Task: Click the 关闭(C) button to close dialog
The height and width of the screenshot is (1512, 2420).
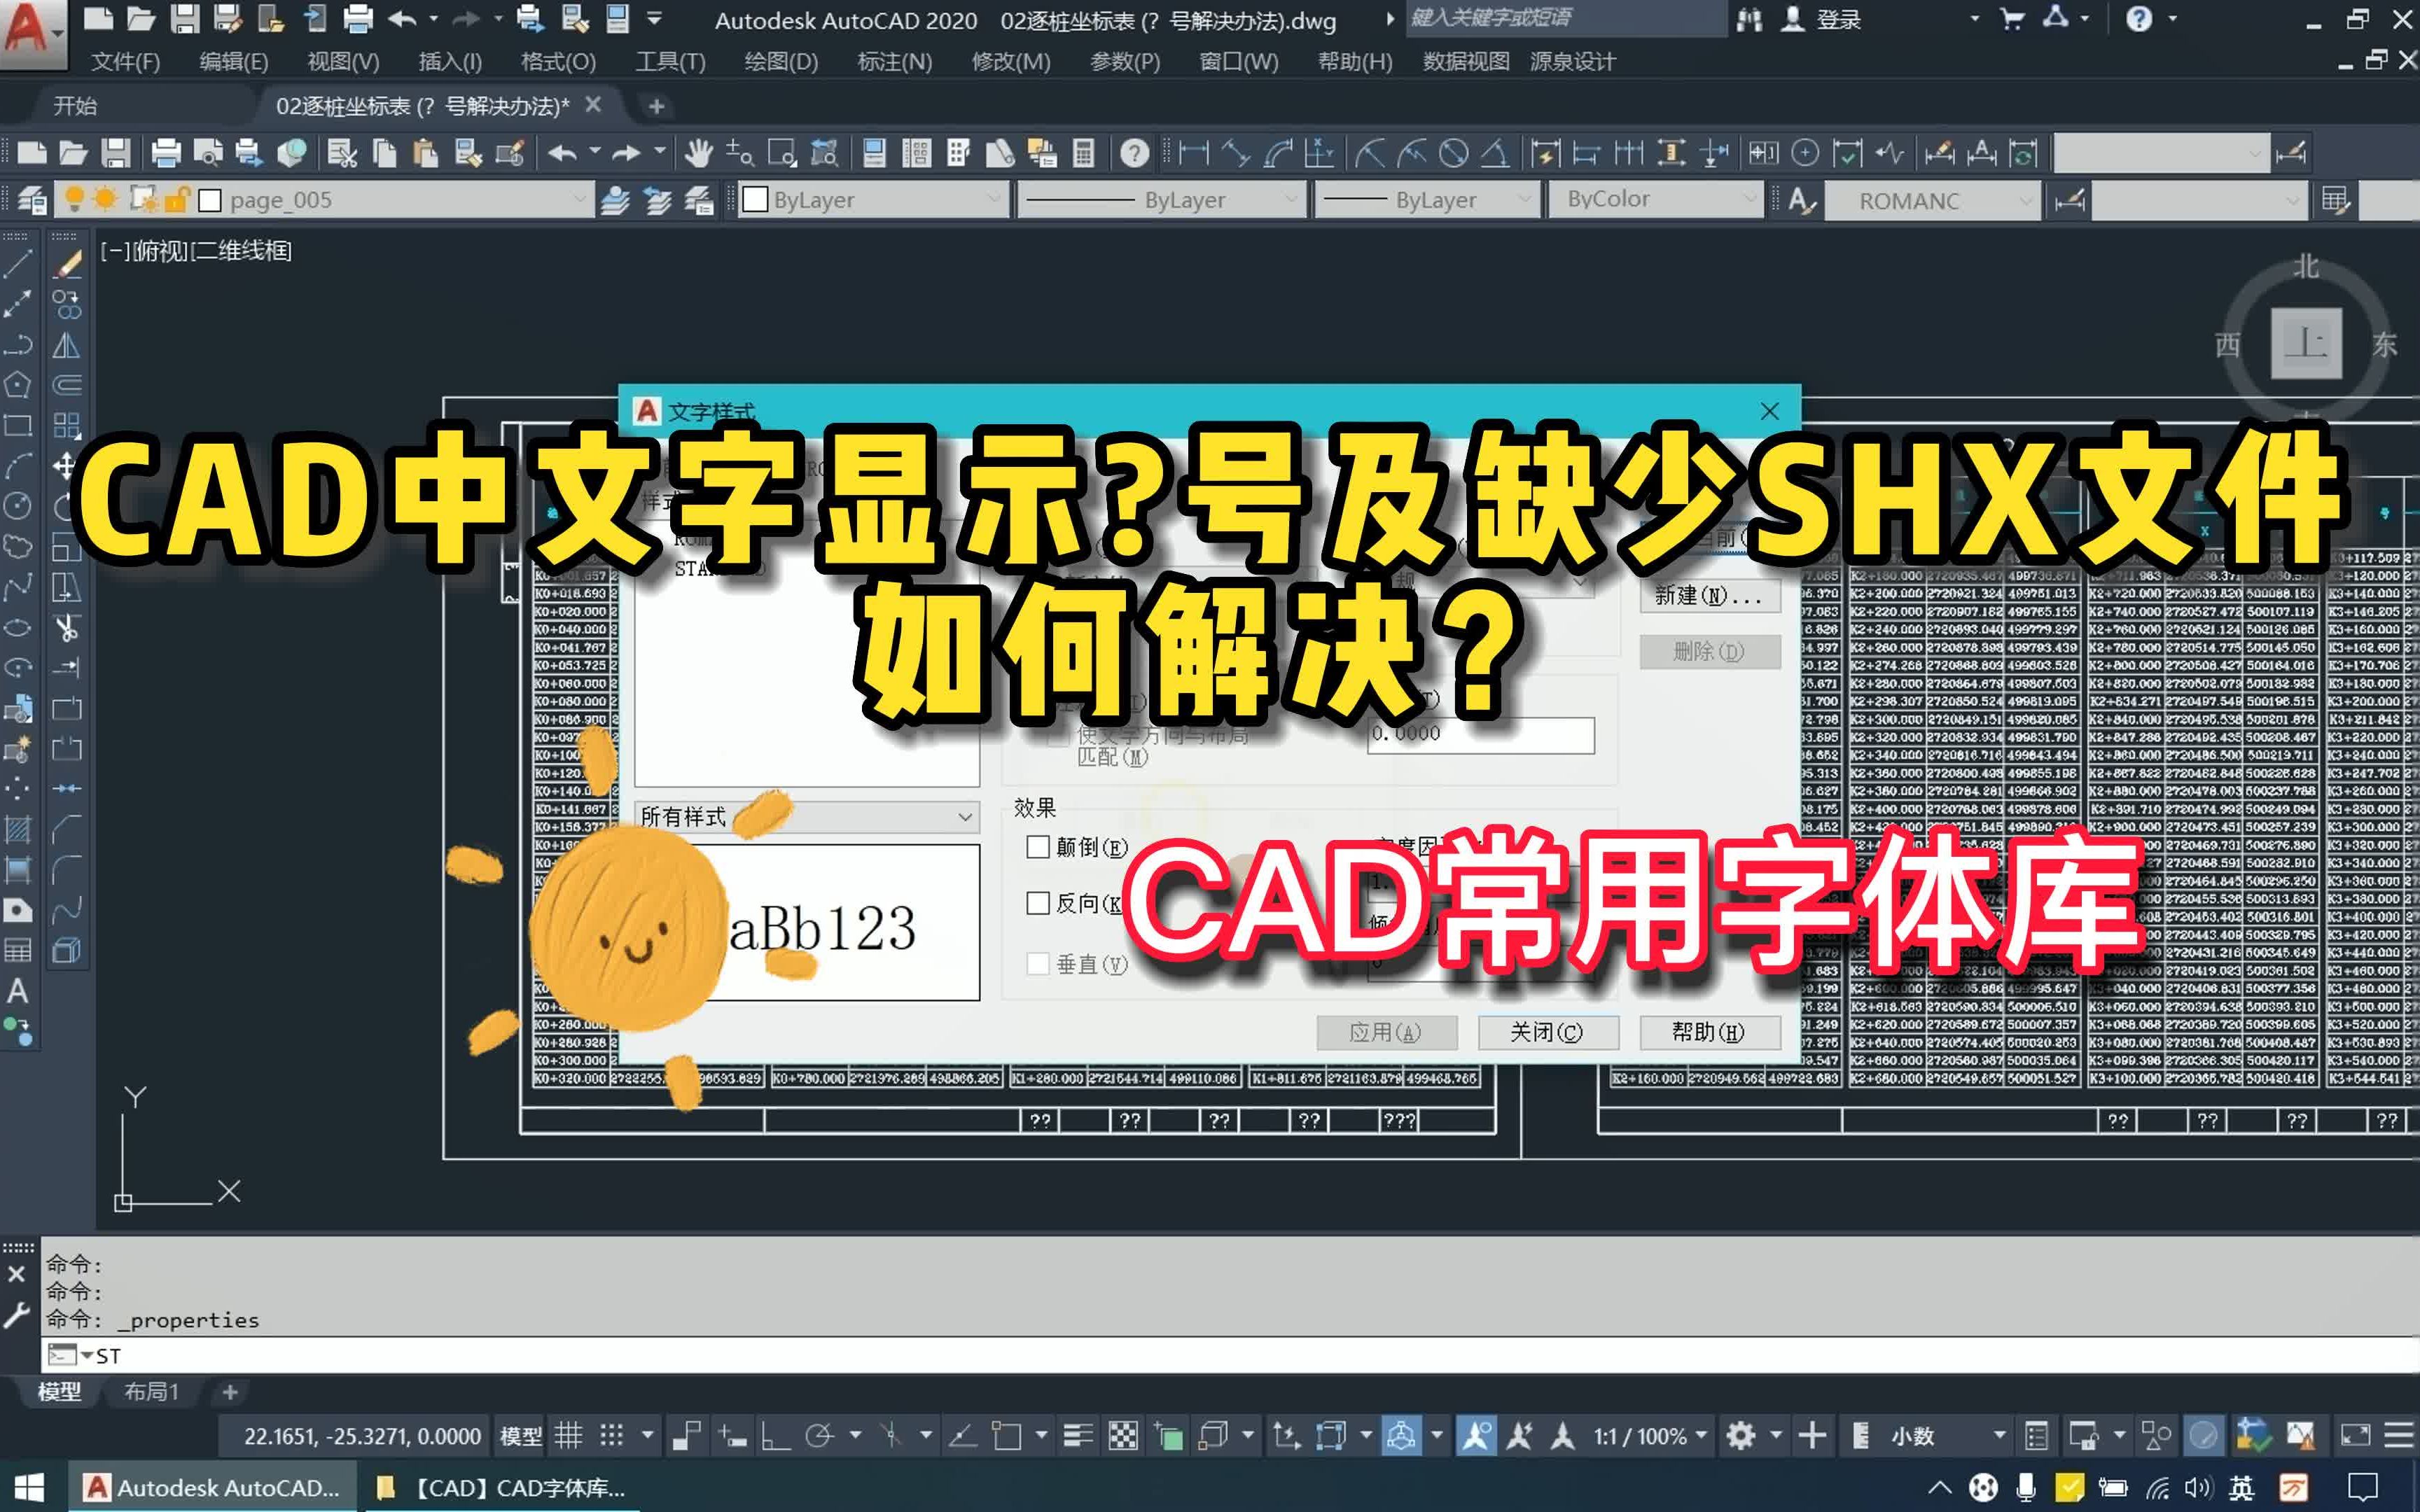Action: [1548, 1032]
